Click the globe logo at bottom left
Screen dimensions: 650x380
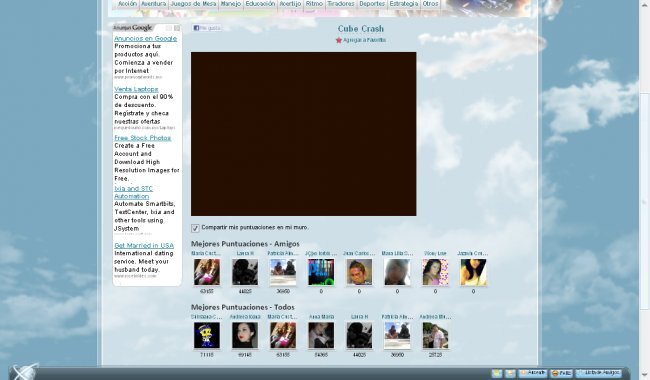(23, 372)
